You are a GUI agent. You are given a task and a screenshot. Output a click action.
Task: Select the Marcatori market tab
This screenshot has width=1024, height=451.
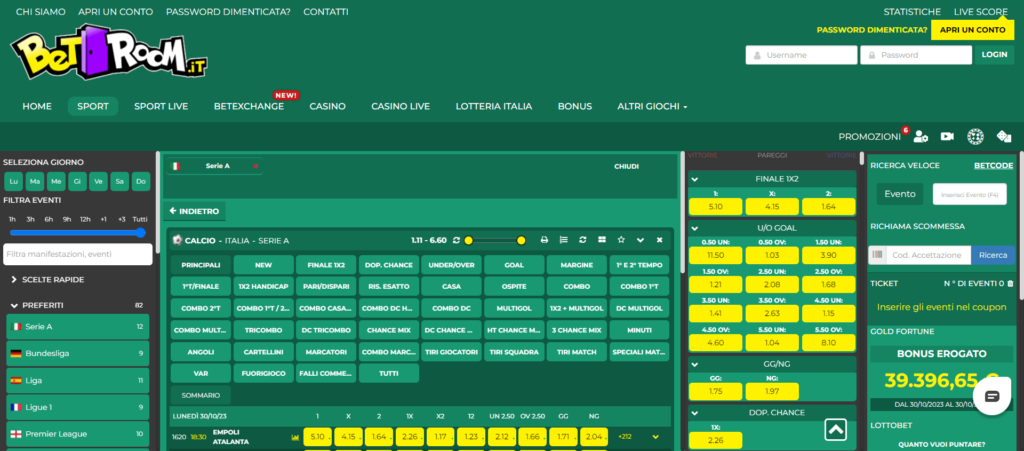click(x=326, y=352)
